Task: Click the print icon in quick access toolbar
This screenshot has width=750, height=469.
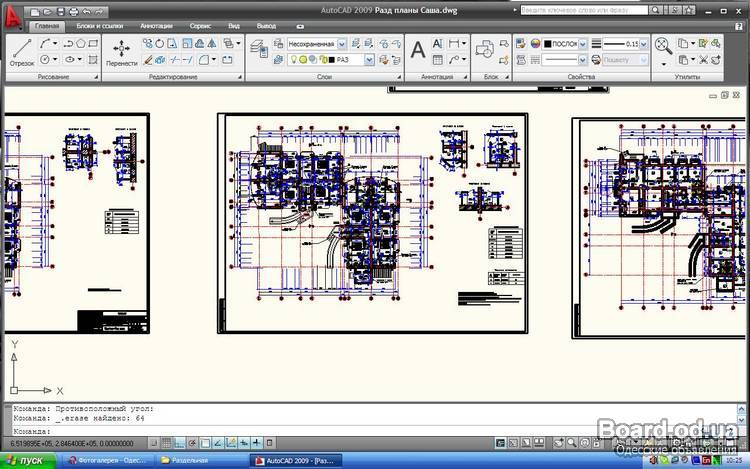Action: pos(72,8)
